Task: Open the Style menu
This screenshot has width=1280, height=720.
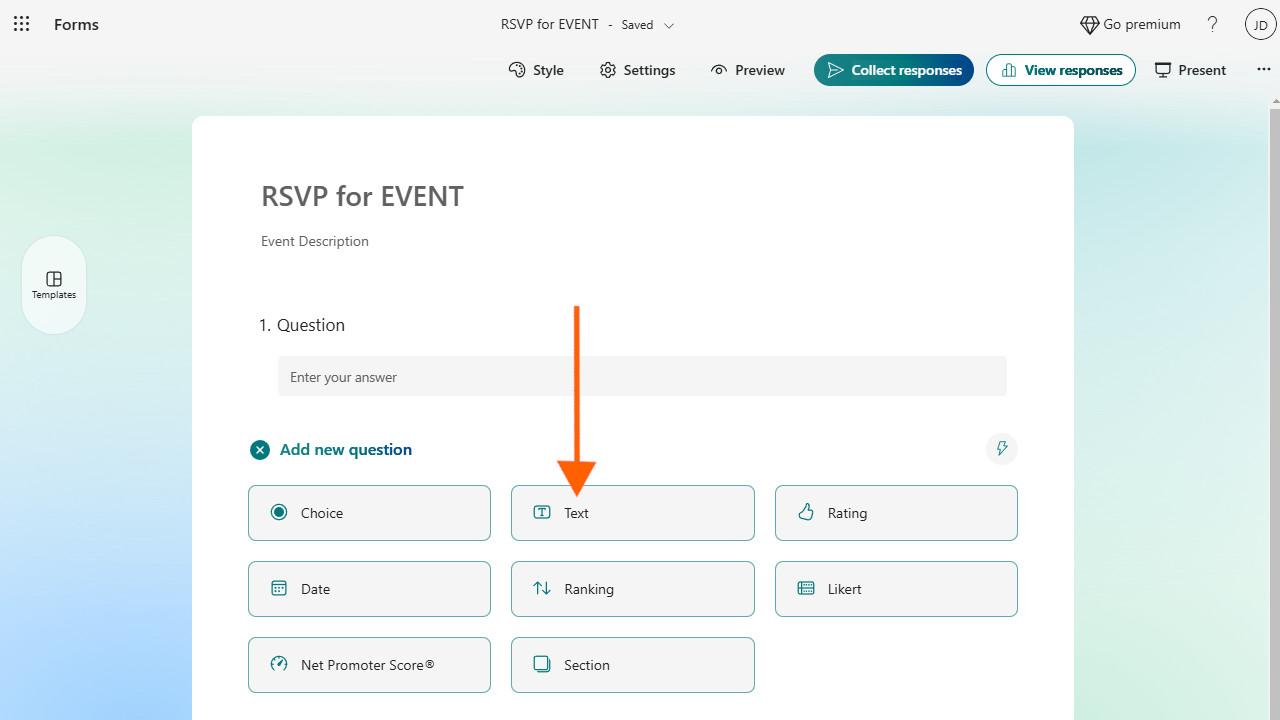Action: click(536, 70)
